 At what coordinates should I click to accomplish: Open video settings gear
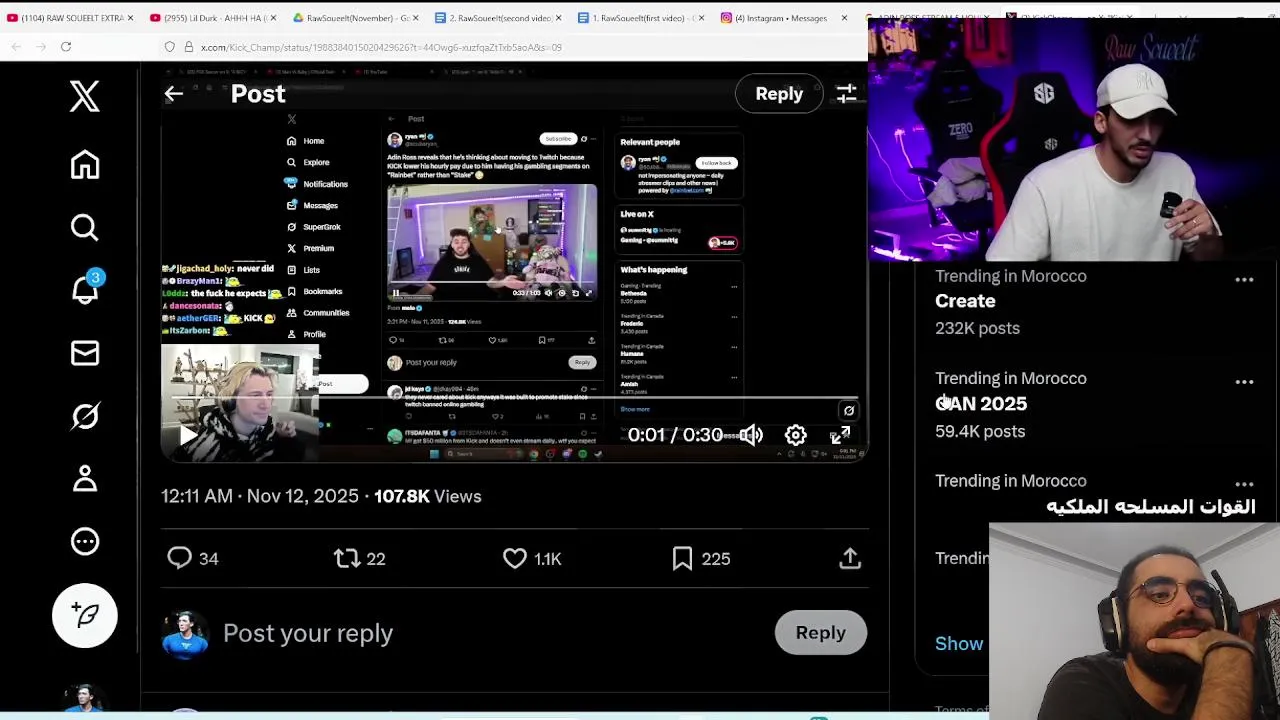click(x=795, y=435)
